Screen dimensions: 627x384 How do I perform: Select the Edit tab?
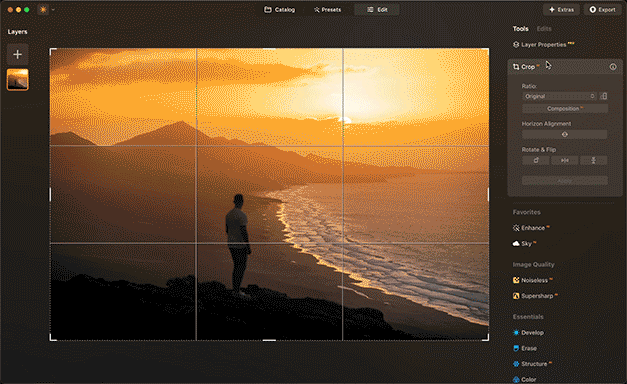click(377, 10)
